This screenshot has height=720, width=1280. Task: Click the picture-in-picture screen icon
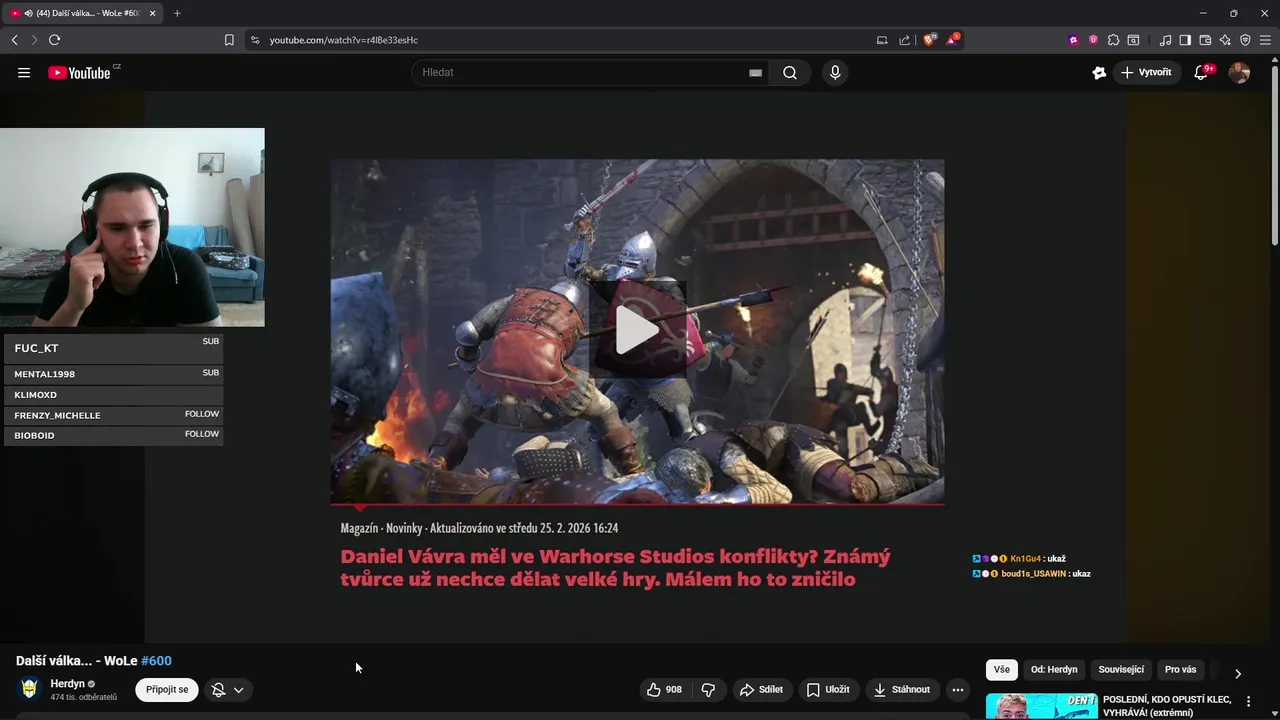[x=882, y=40]
